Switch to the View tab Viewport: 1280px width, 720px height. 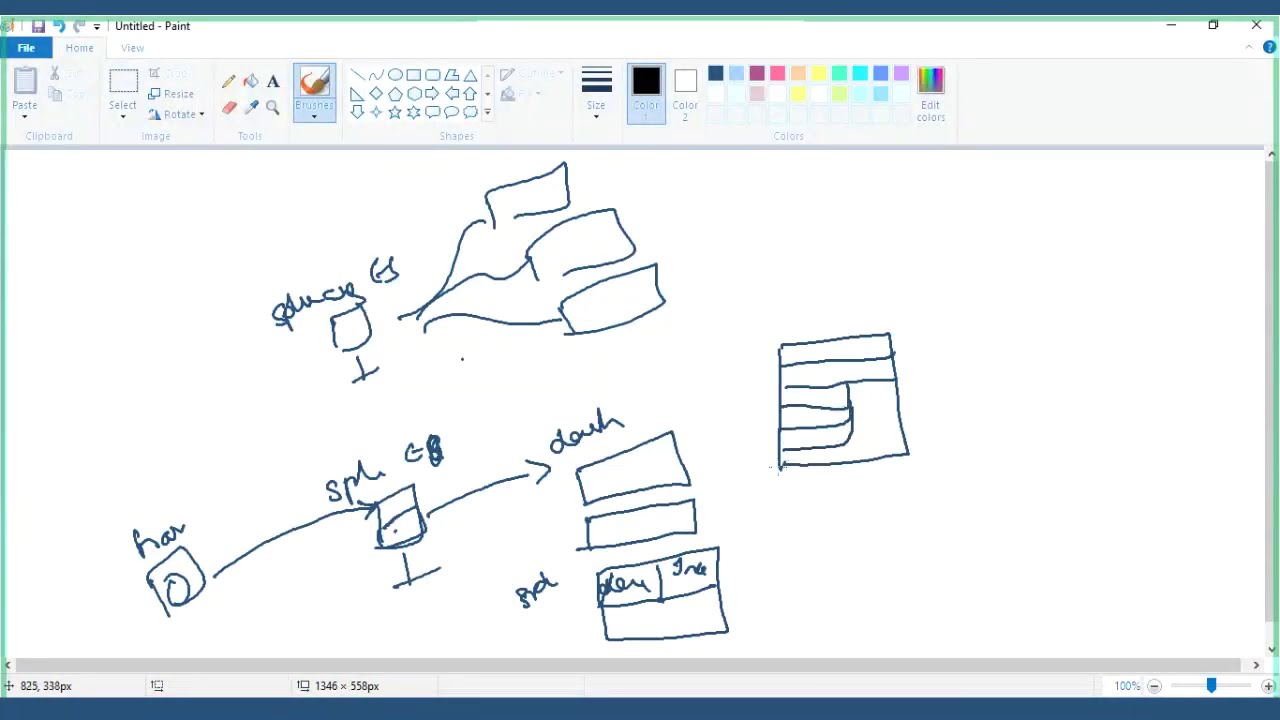132,48
